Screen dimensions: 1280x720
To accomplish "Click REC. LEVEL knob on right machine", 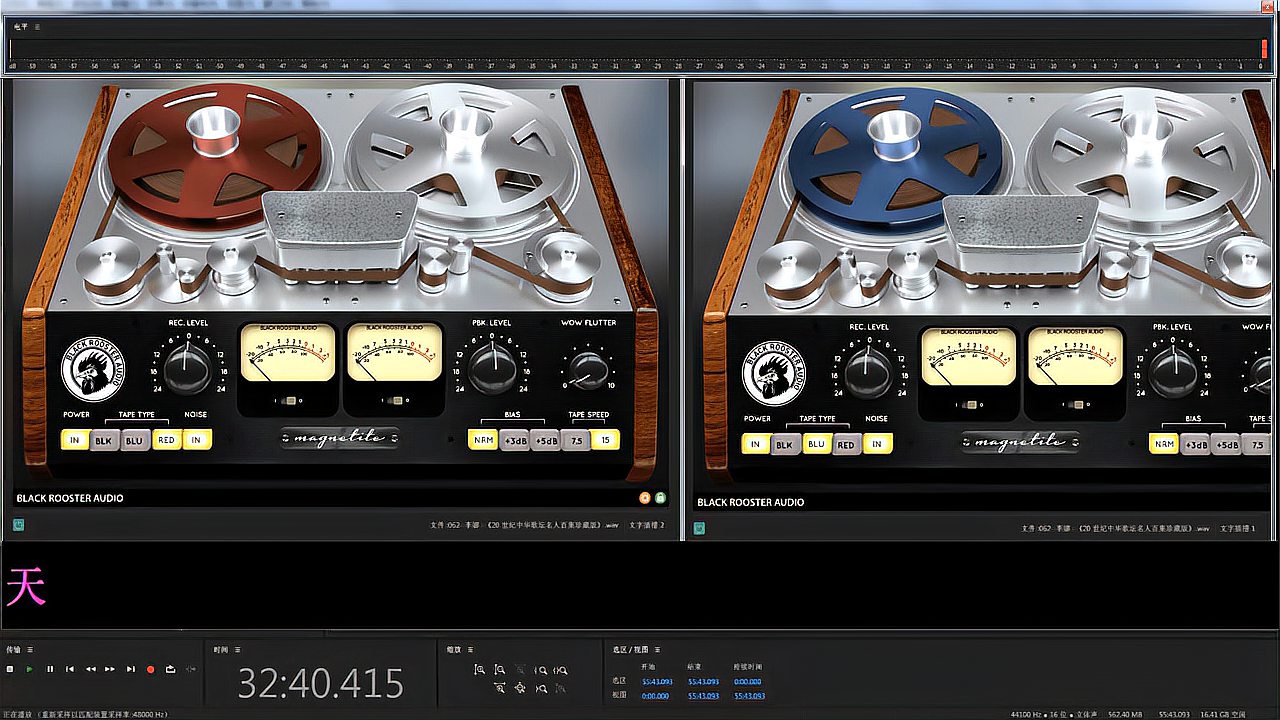I will pyautogui.click(x=868, y=374).
